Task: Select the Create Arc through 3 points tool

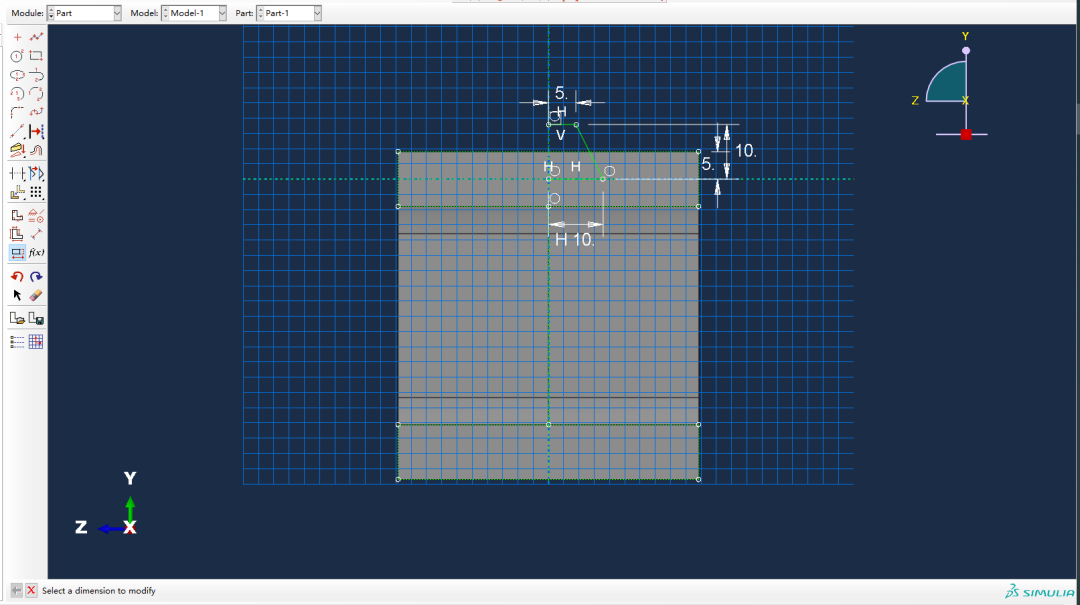Action: (37, 93)
